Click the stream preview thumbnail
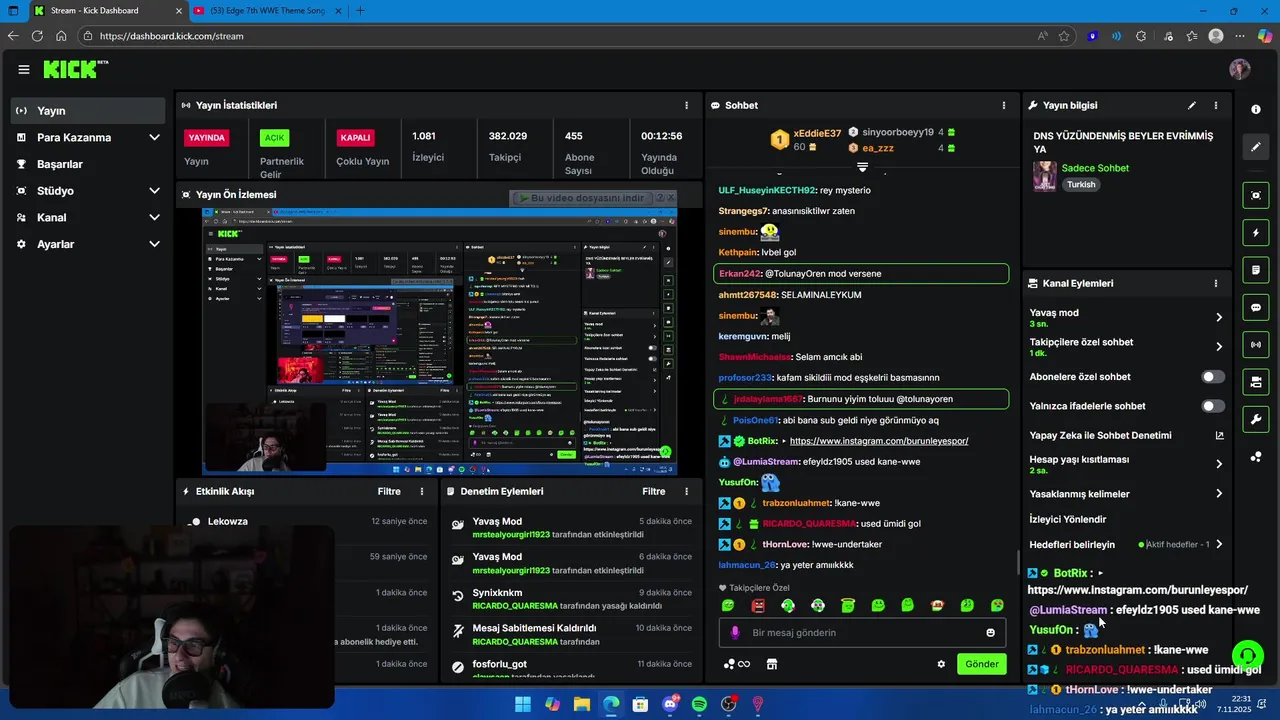Image resolution: width=1280 pixels, height=720 pixels. point(440,341)
